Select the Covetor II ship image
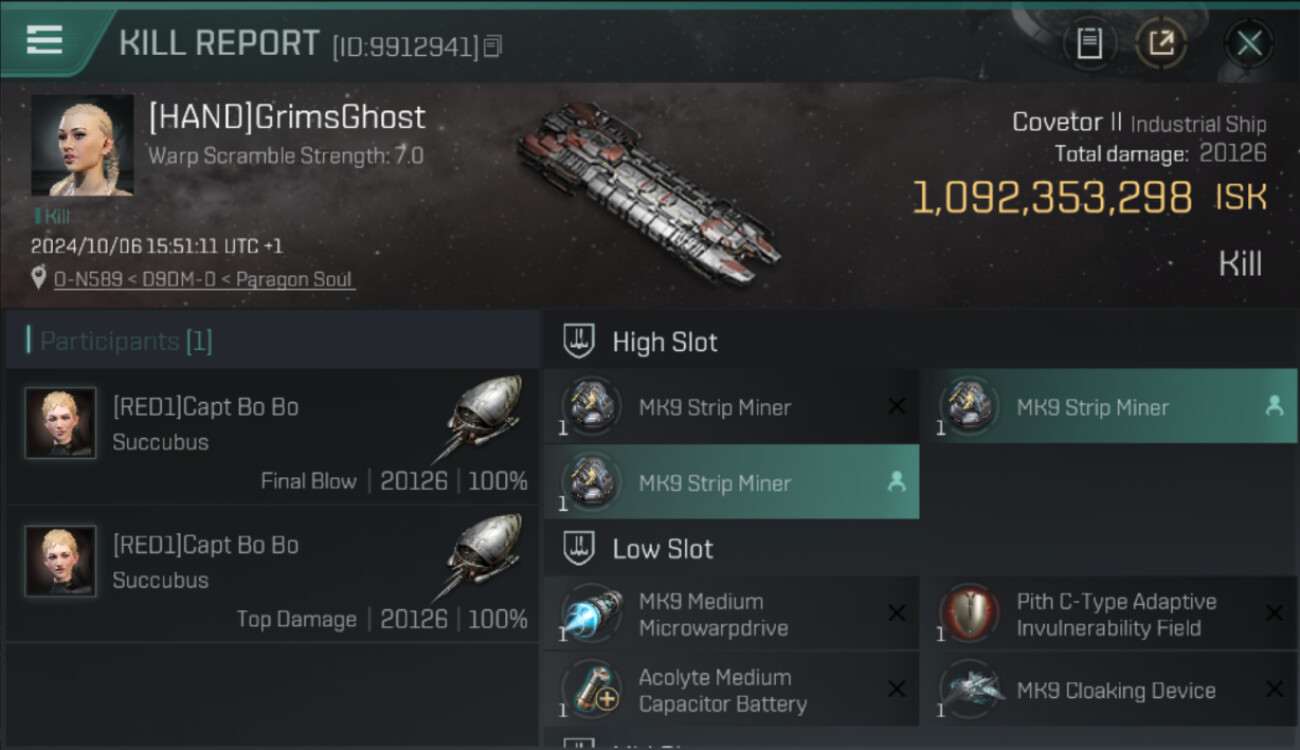This screenshot has height=750, width=1300. click(x=647, y=193)
